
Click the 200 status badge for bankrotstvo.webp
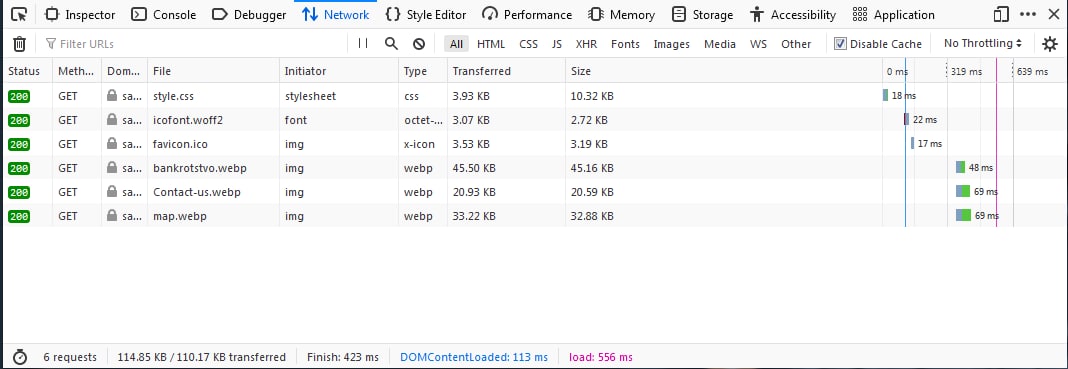click(19, 168)
